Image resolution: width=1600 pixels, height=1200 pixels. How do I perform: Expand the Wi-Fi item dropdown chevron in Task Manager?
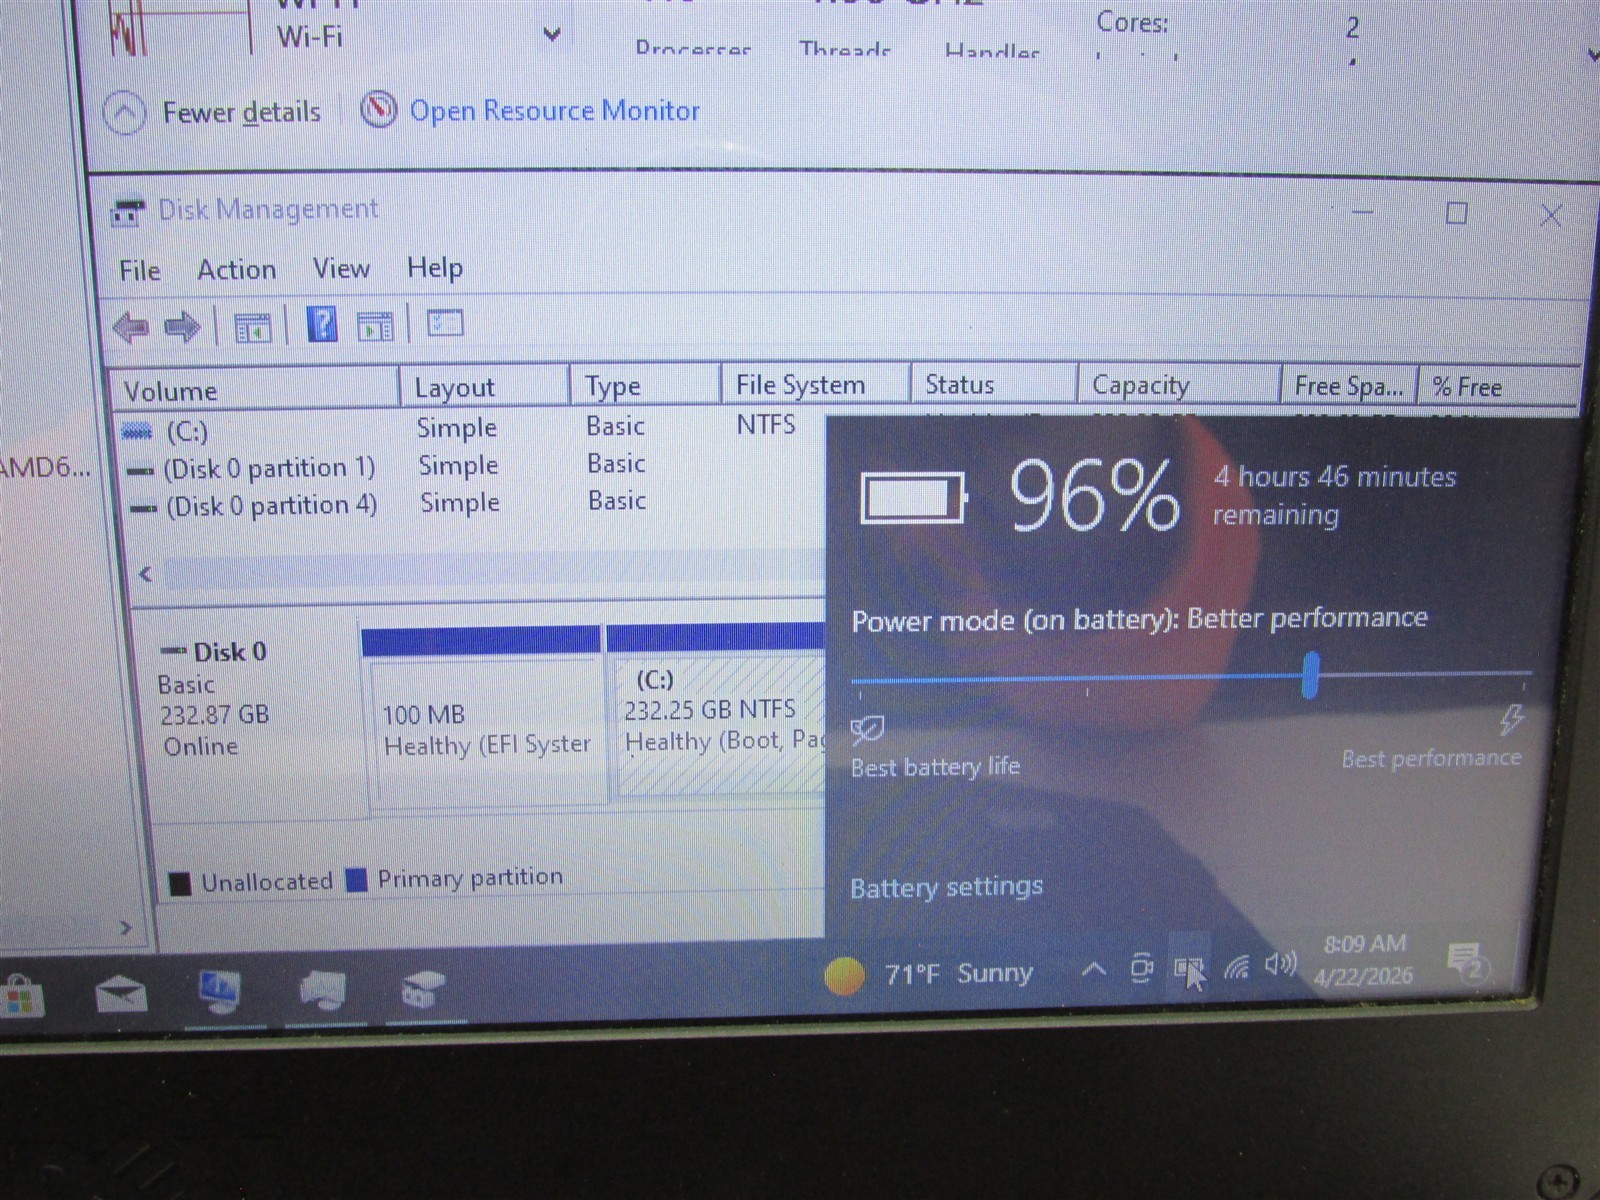(551, 35)
